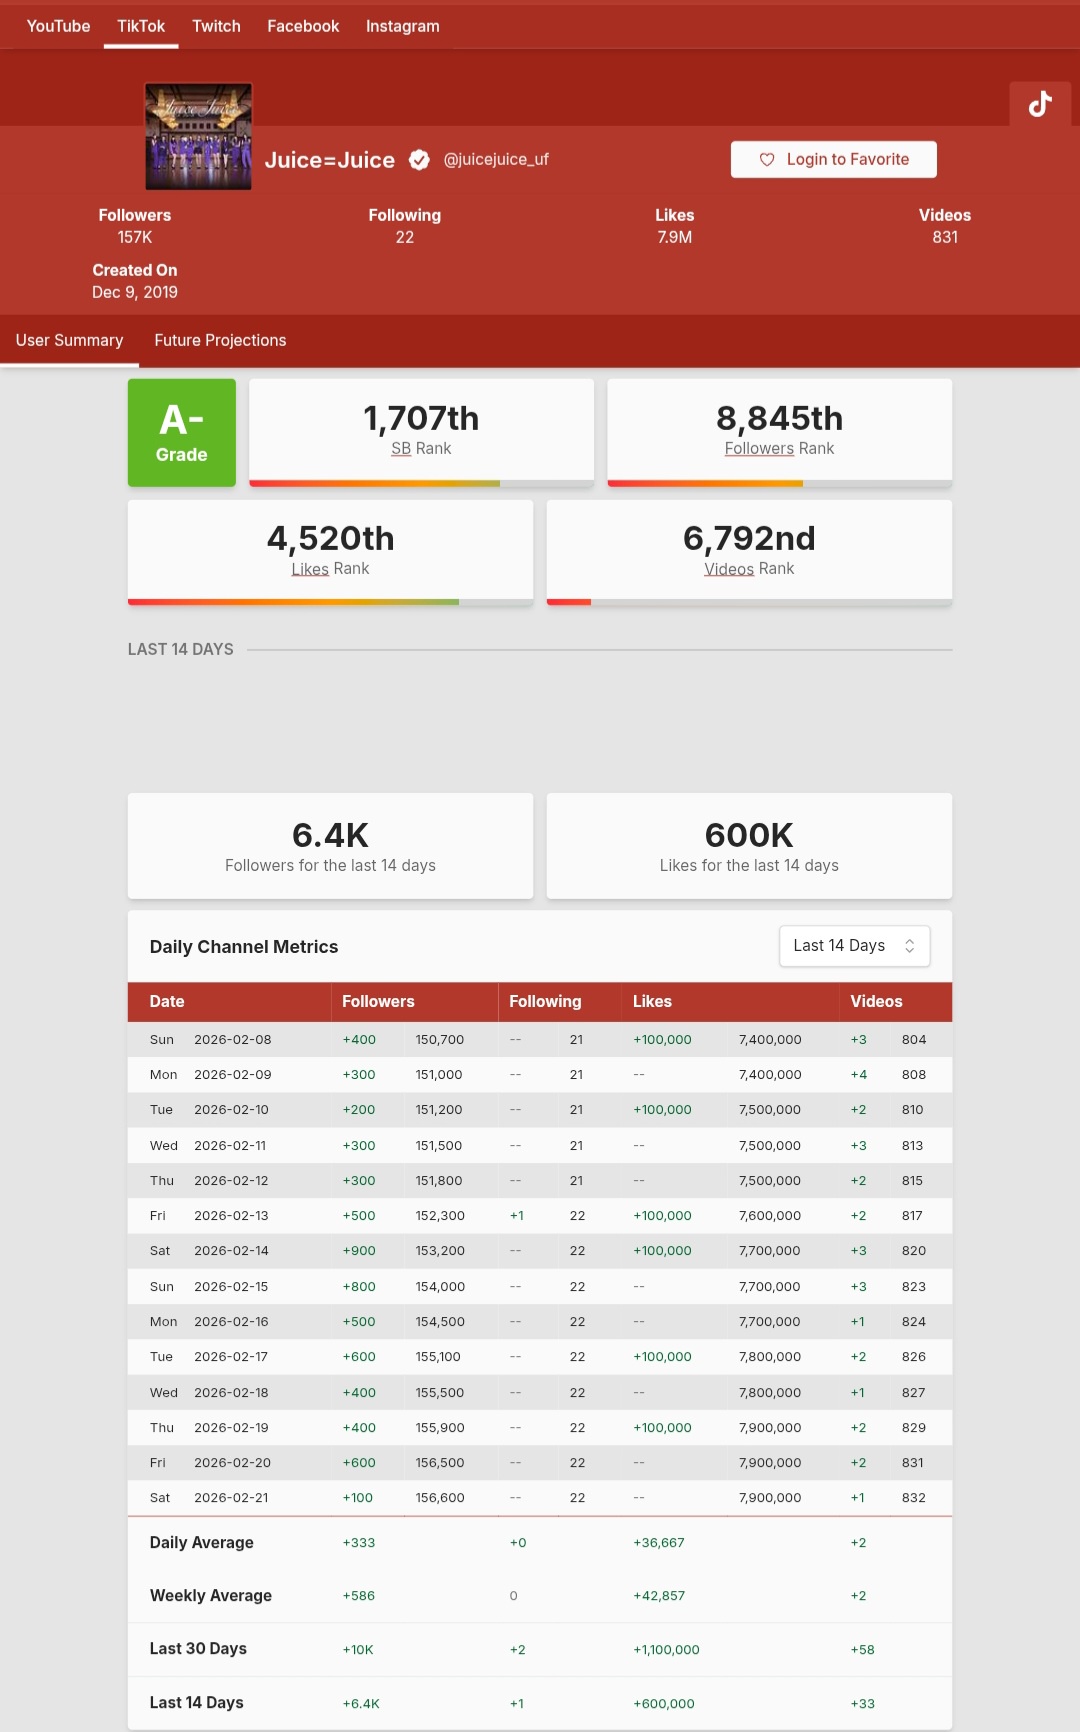This screenshot has width=1080, height=1732.
Task: Select the User Summary tab
Action: [69, 341]
